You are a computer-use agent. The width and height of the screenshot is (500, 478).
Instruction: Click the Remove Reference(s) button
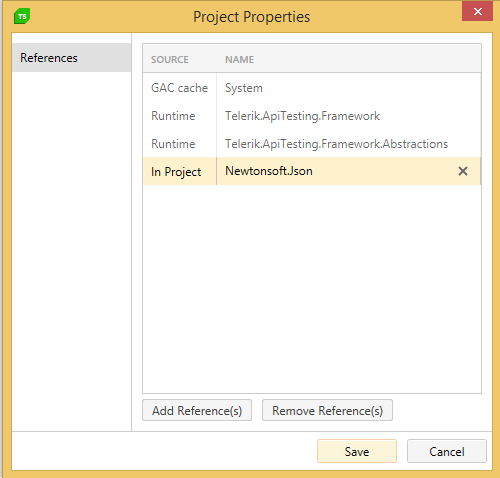327,410
